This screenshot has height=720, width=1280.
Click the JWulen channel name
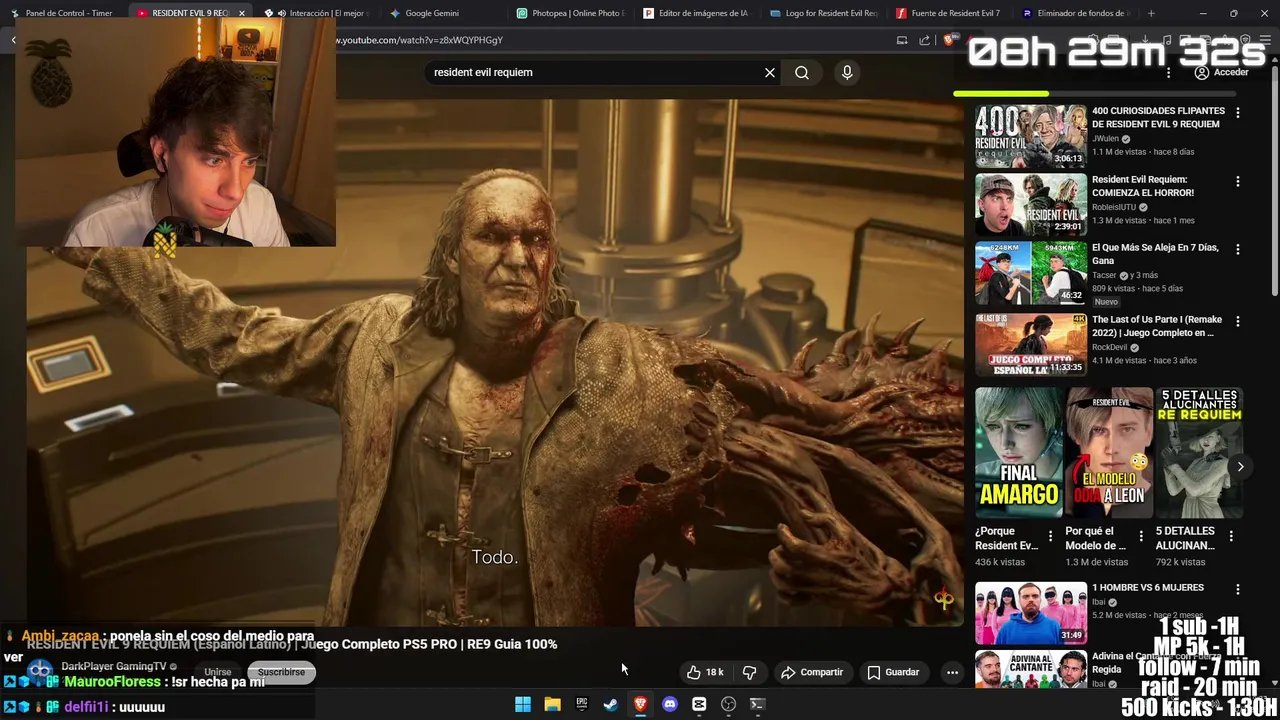coord(1105,139)
